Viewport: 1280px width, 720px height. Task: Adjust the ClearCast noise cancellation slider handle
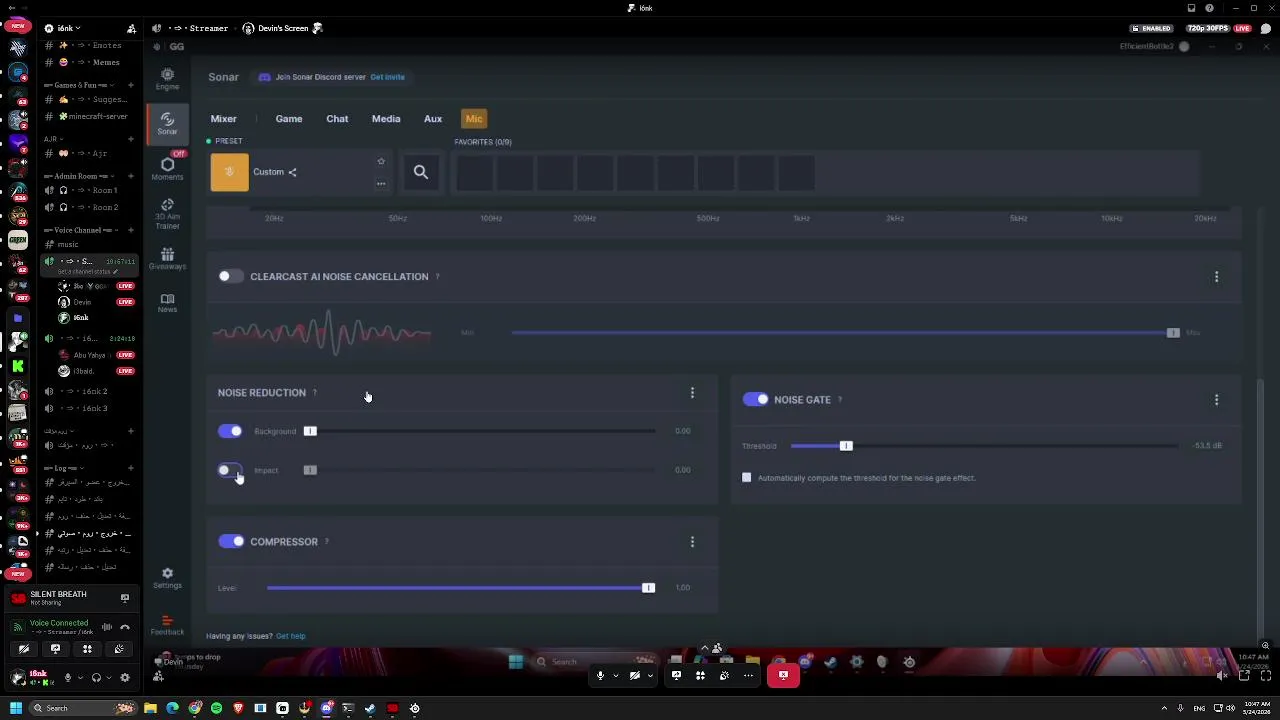pos(1173,333)
